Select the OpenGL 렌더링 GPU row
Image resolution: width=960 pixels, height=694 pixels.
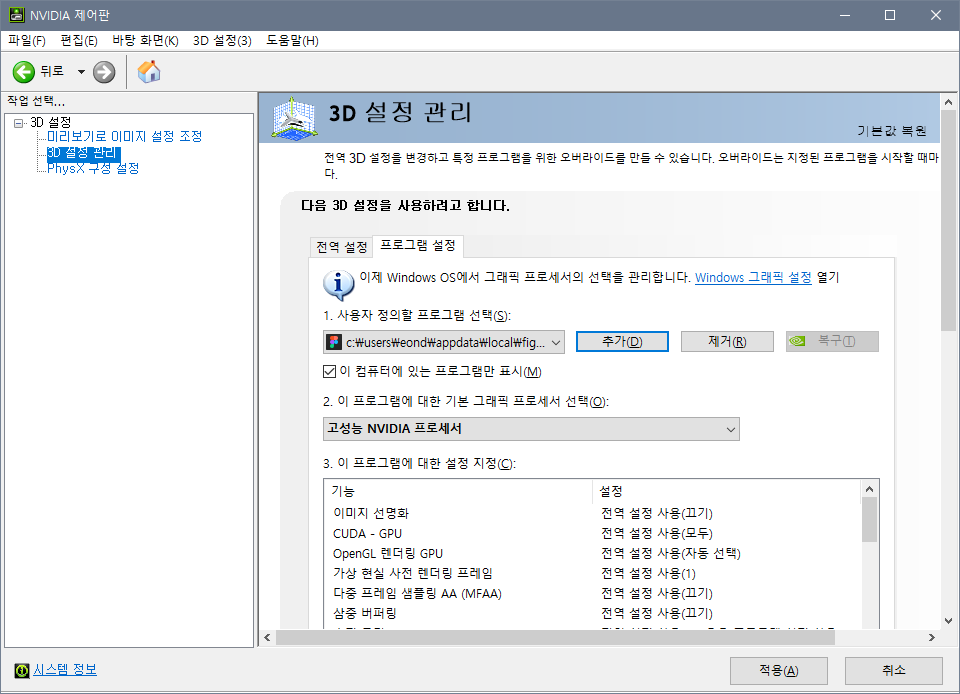click(592, 553)
